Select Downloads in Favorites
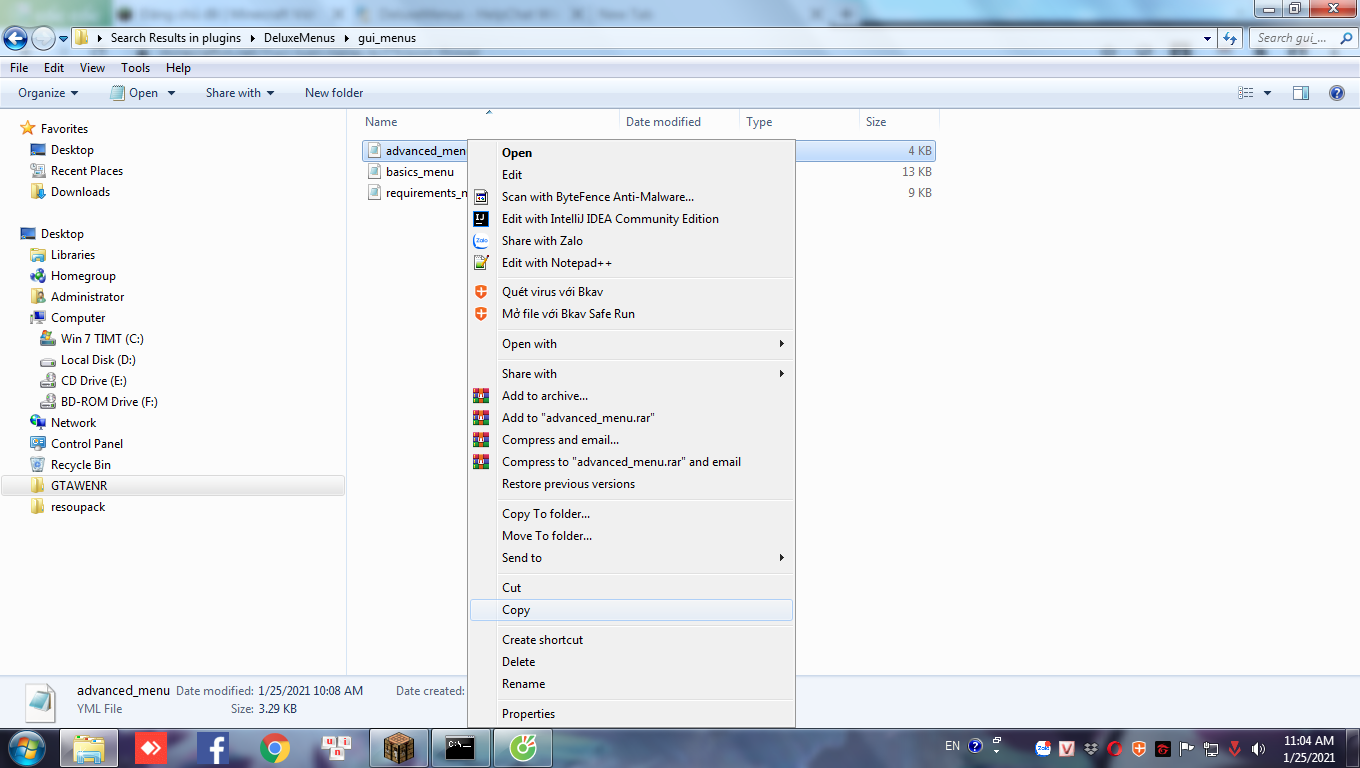This screenshot has width=1360, height=768. (x=81, y=192)
